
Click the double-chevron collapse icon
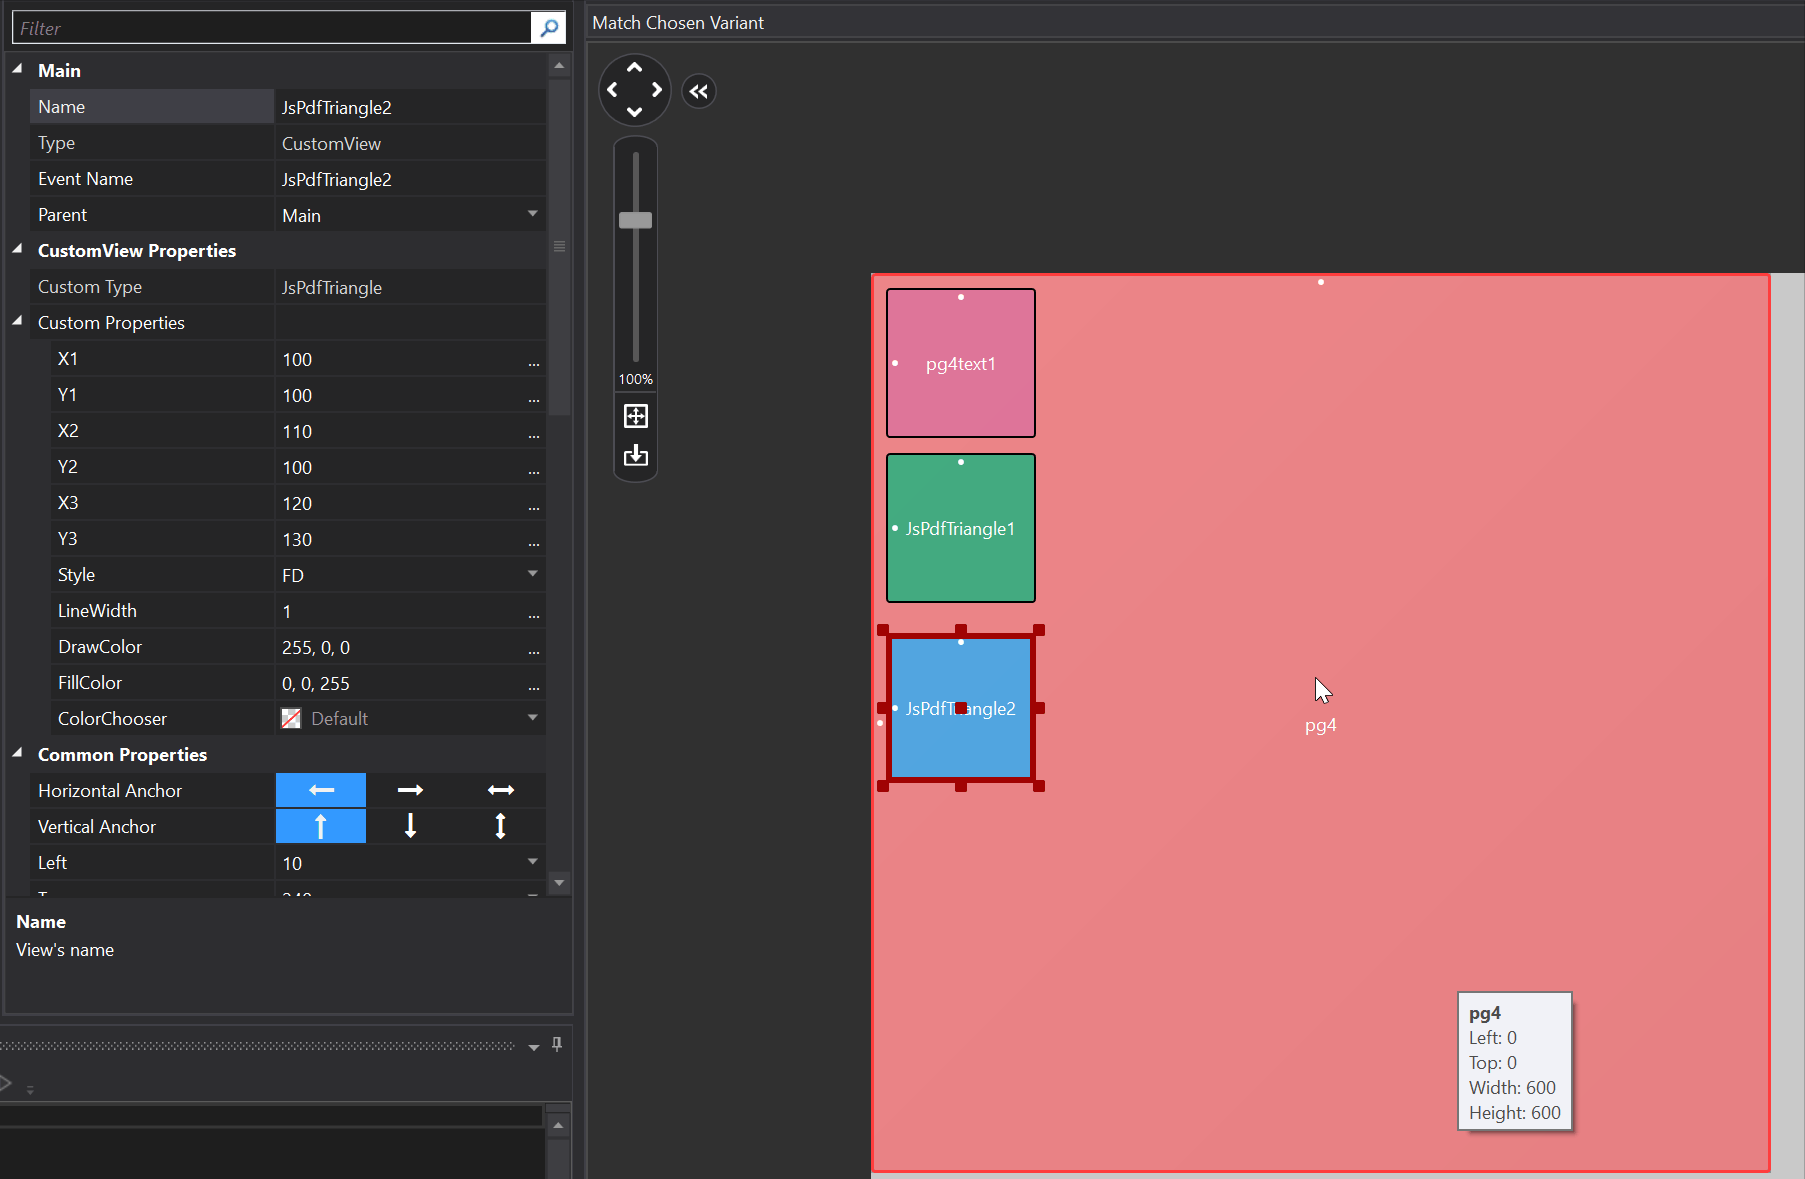[x=699, y=91]
